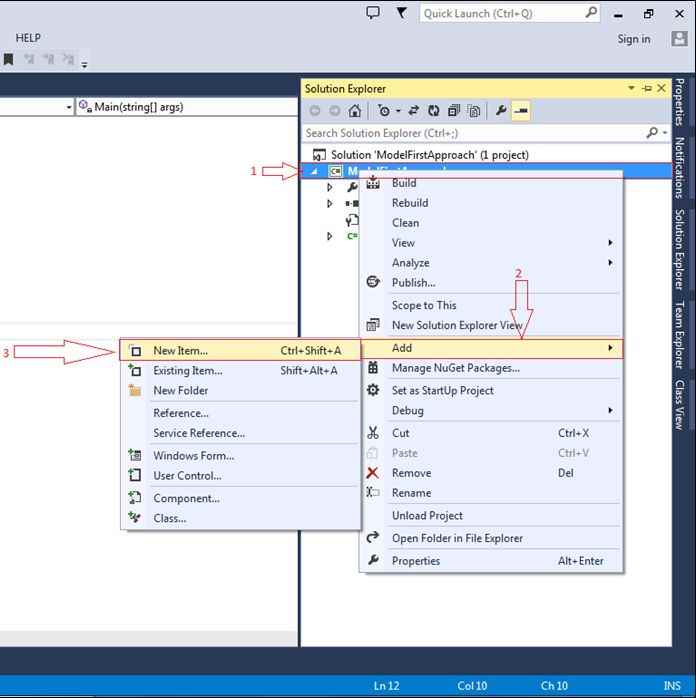Open the HELP menu
The height and width of the screenshot is (698, 696).
pos(28,38)
